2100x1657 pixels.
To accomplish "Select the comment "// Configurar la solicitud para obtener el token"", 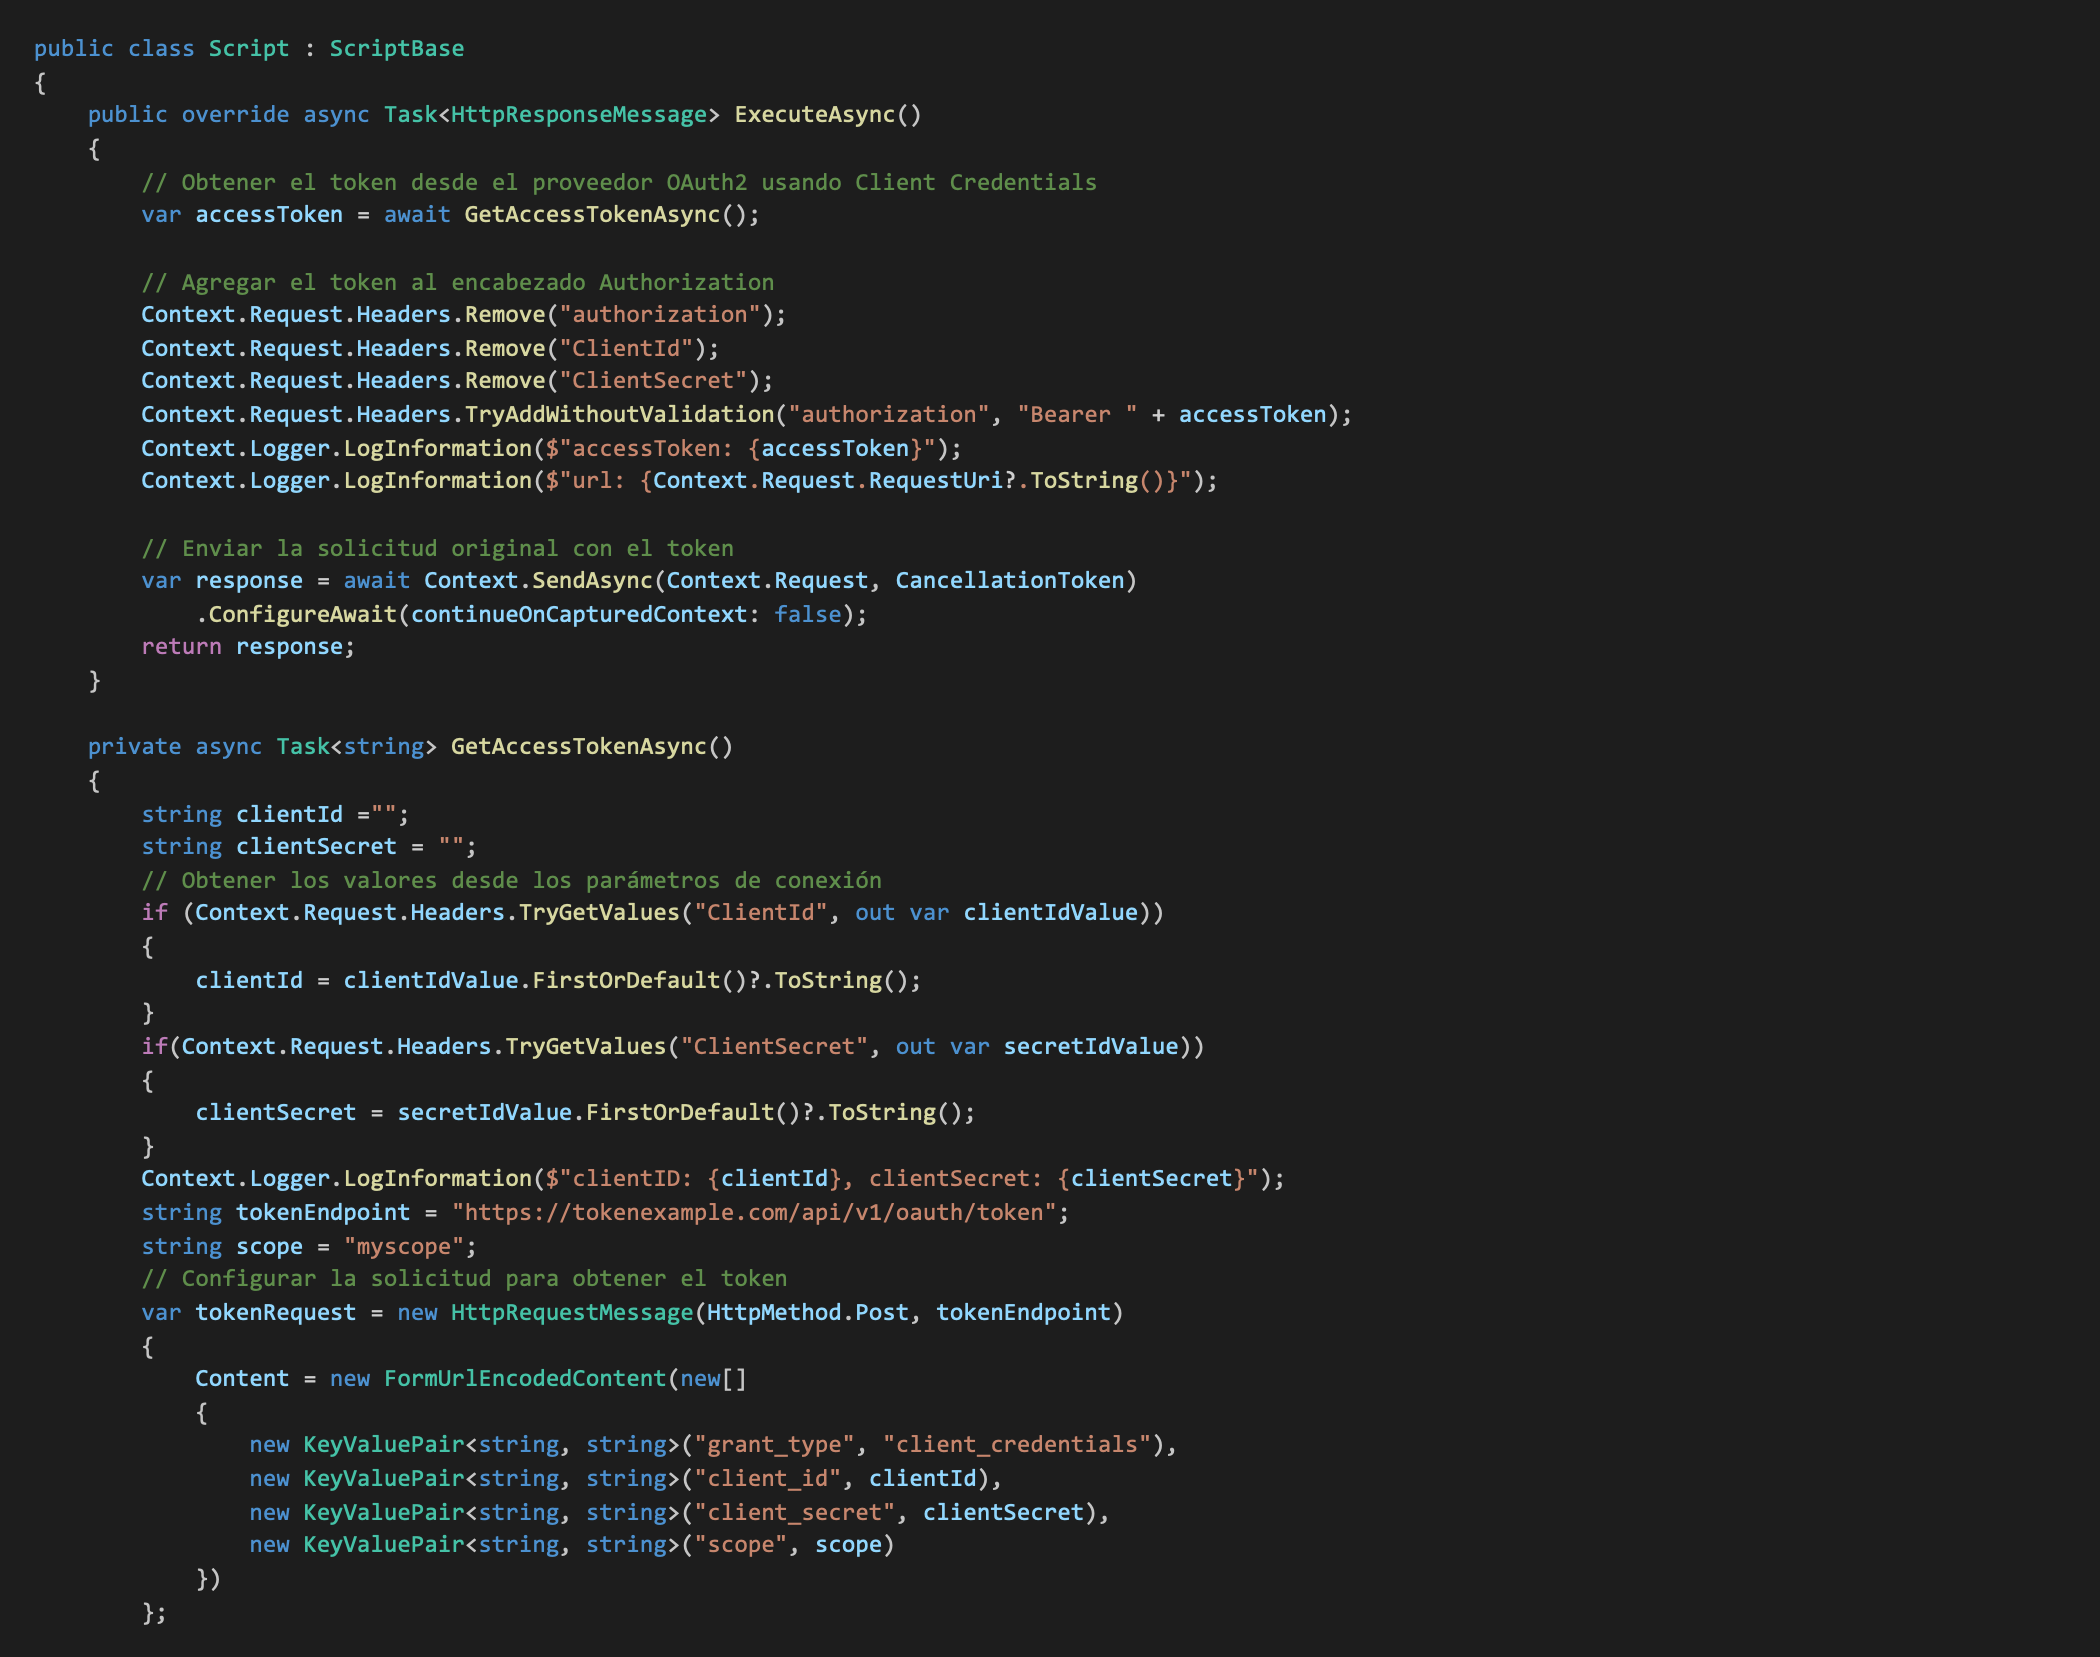I will pos(464,1278).
